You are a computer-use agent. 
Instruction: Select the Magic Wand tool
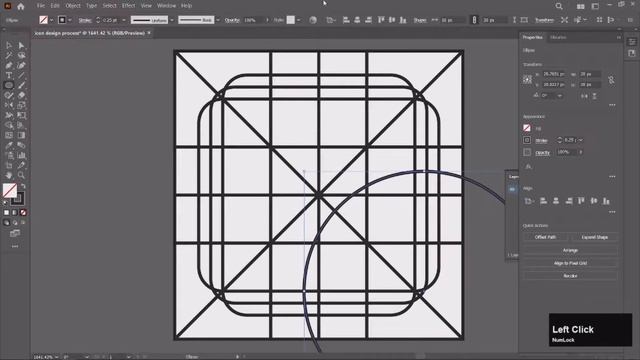[x=9, y=55]
